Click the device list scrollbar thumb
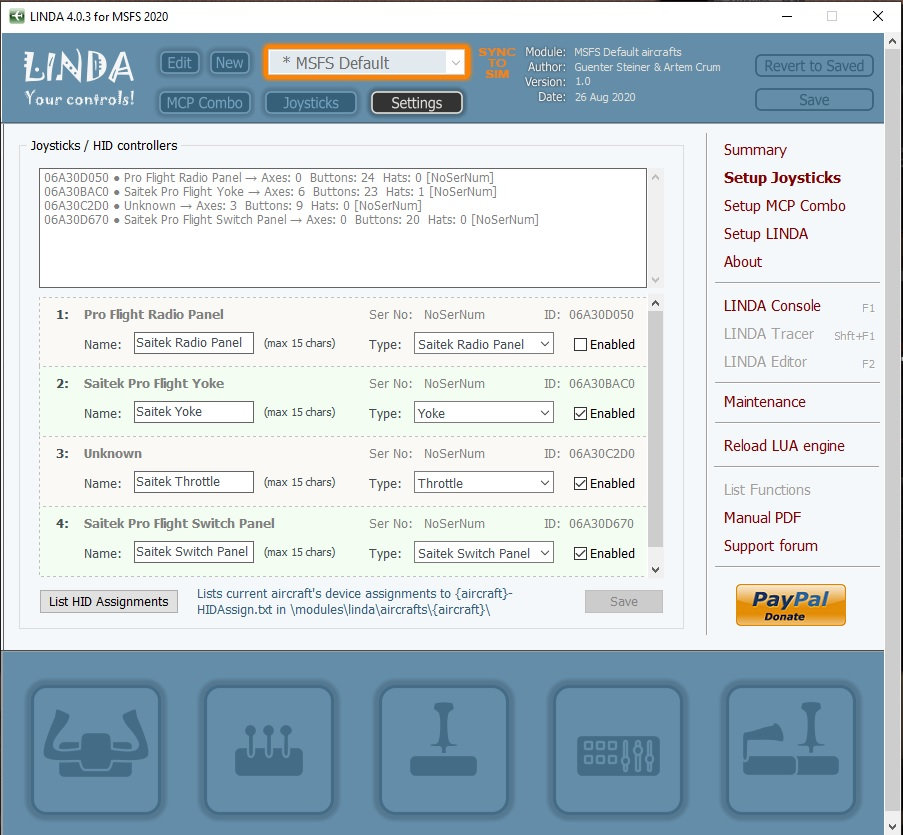903x835 pixels. (655, 429)
